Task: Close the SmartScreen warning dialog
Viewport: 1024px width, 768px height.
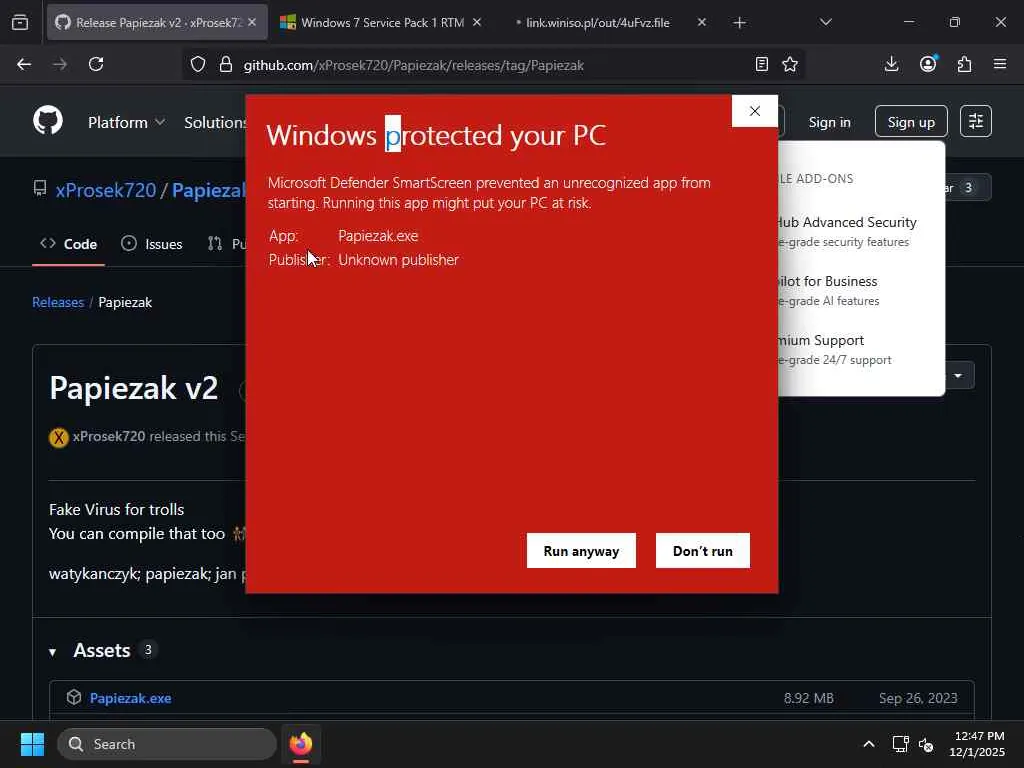Action: tap(755, 111)
